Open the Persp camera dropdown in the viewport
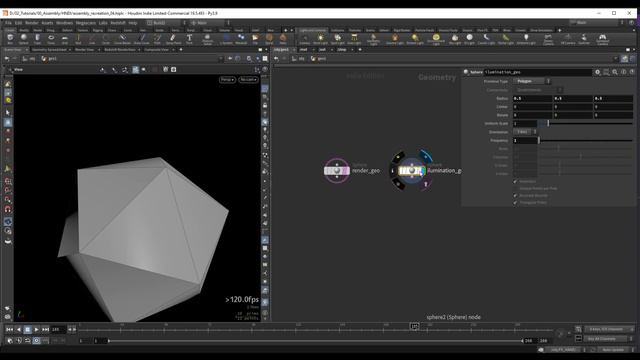Screen dimensions: 640x360 pyautogui.click(x=227, y=80)
